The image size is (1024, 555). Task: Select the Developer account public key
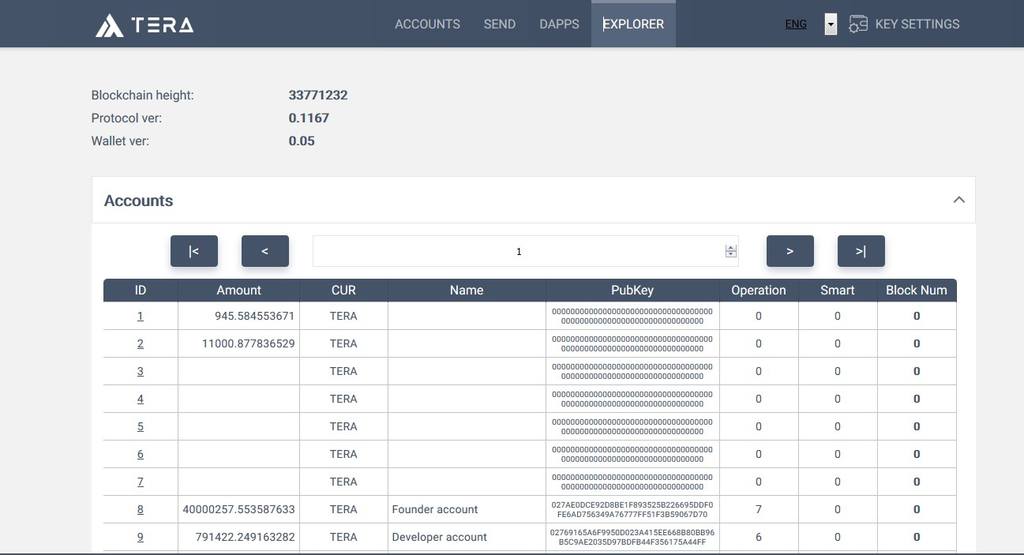[632, 537]
